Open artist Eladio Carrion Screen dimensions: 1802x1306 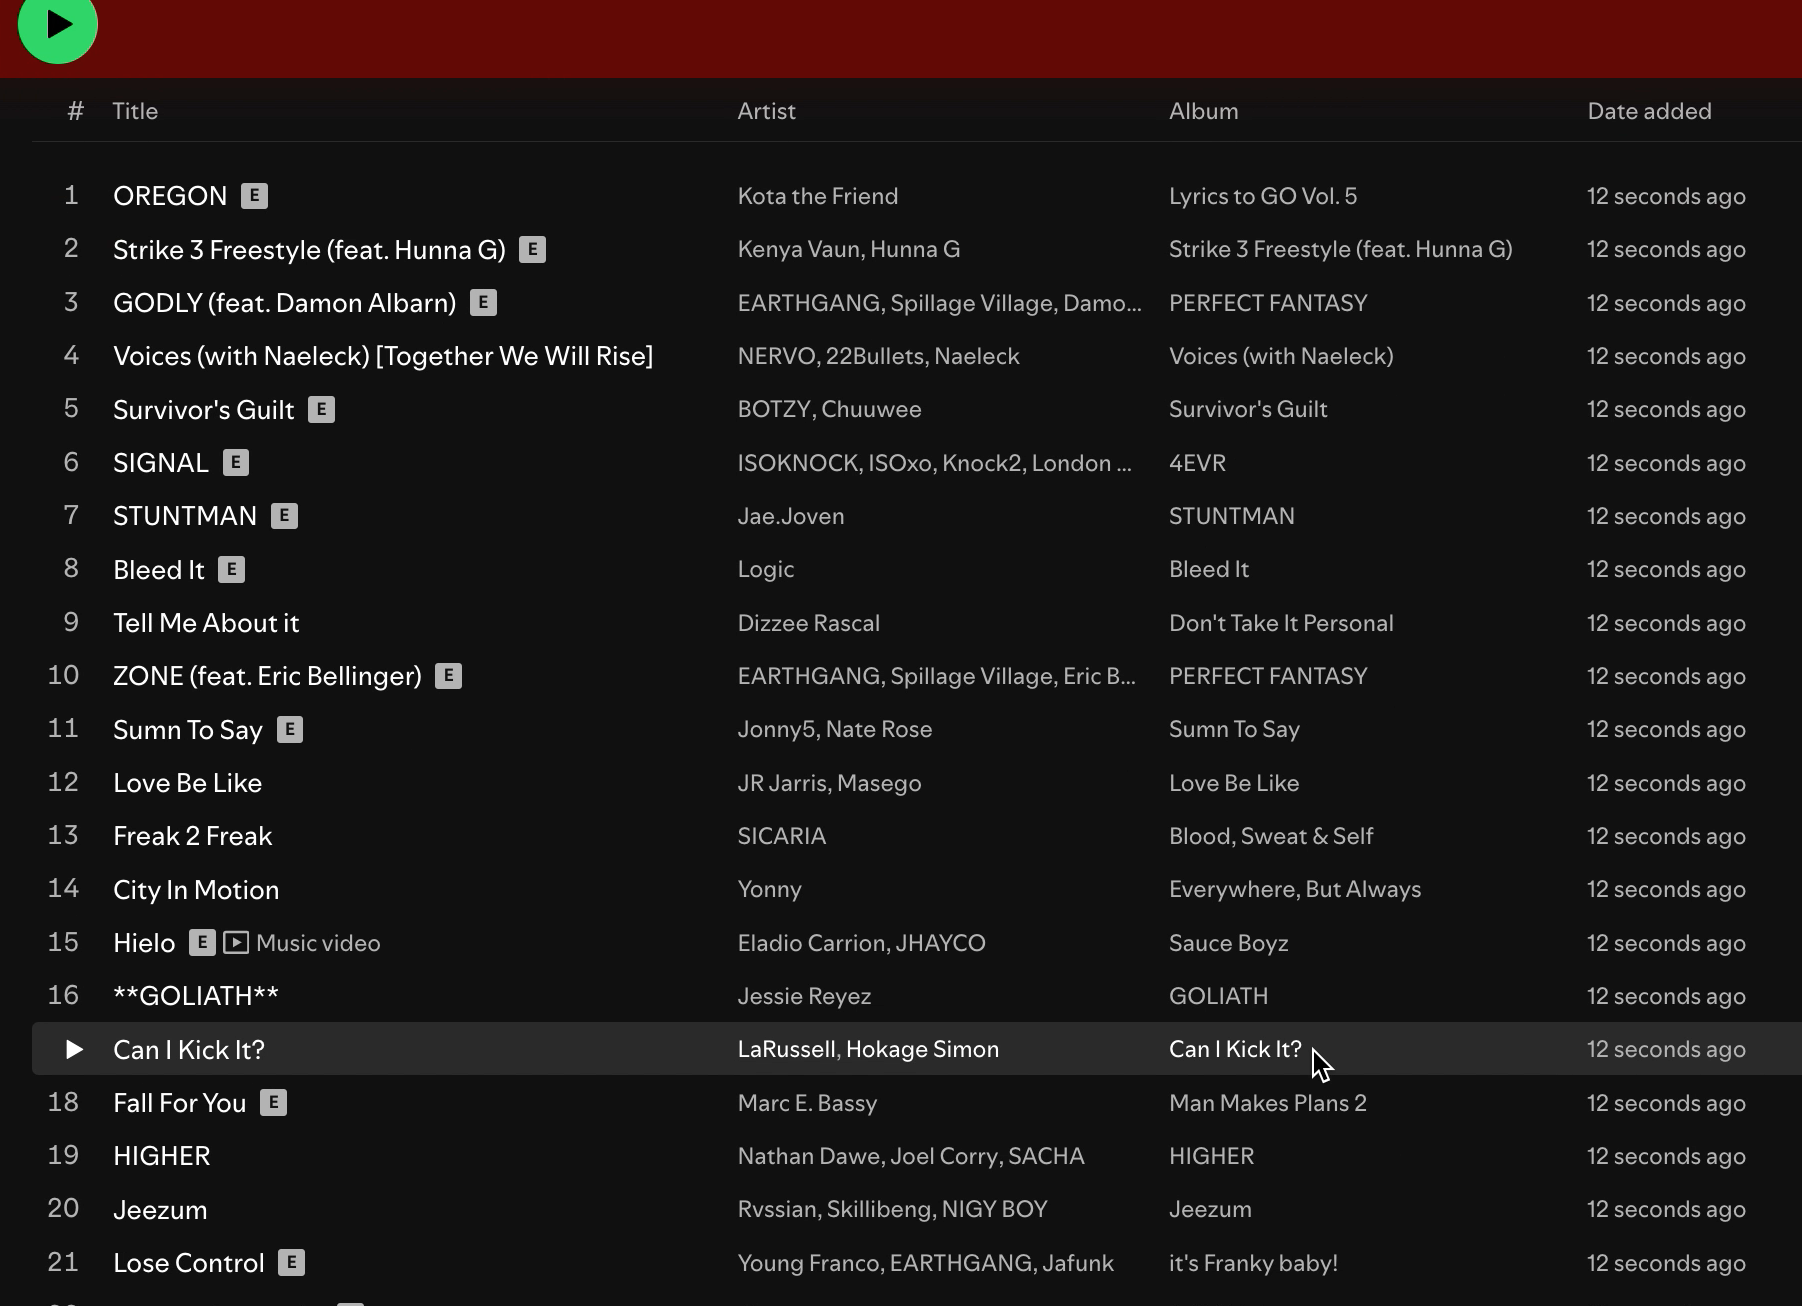tap(811, 943)
